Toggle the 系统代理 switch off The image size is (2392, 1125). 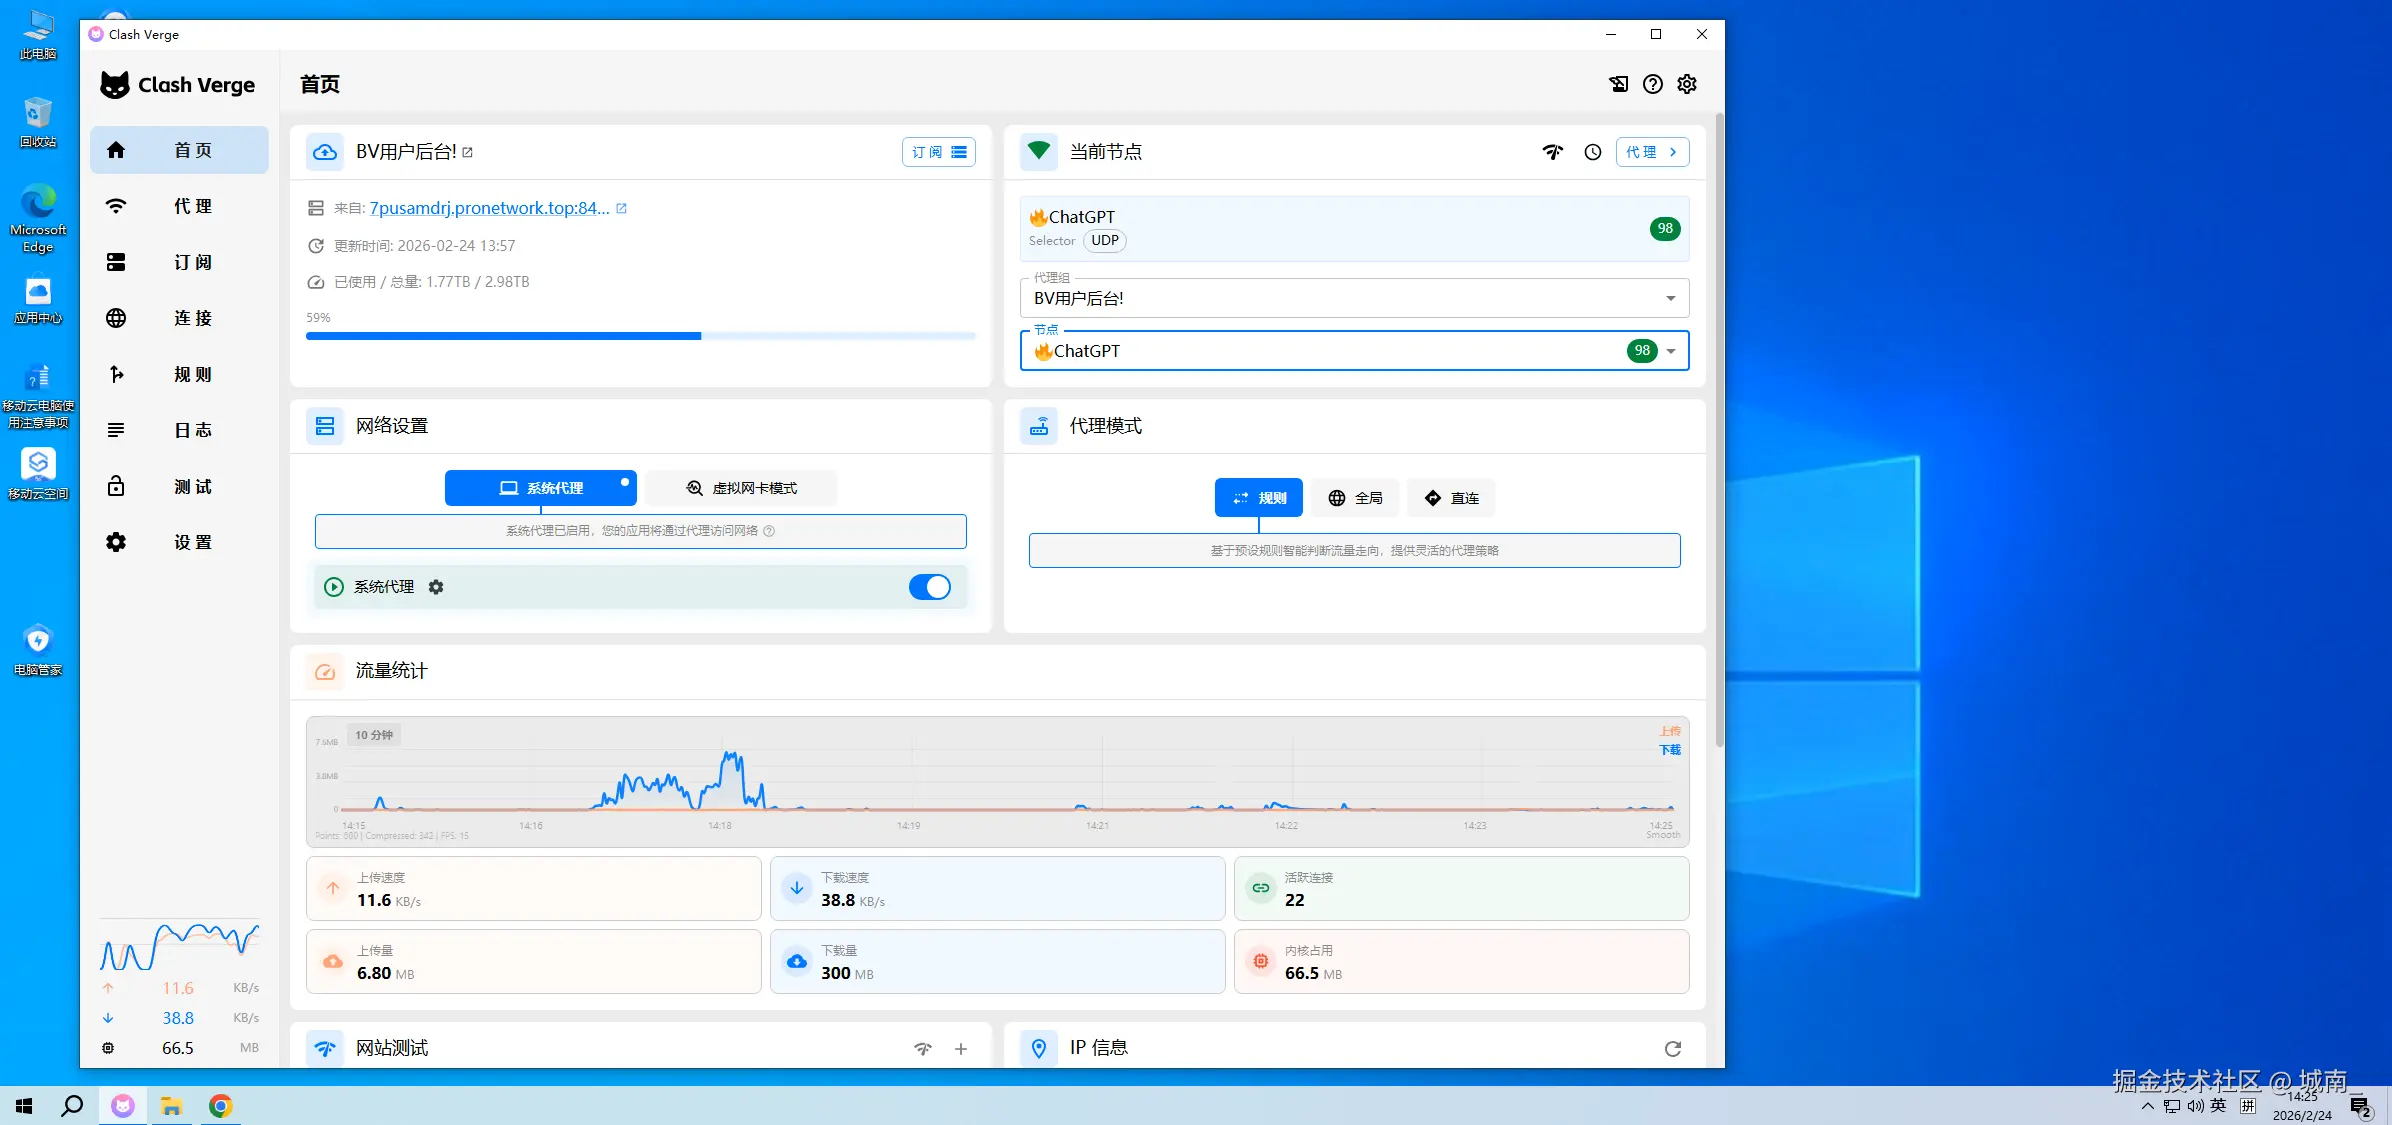pos(929,587)
